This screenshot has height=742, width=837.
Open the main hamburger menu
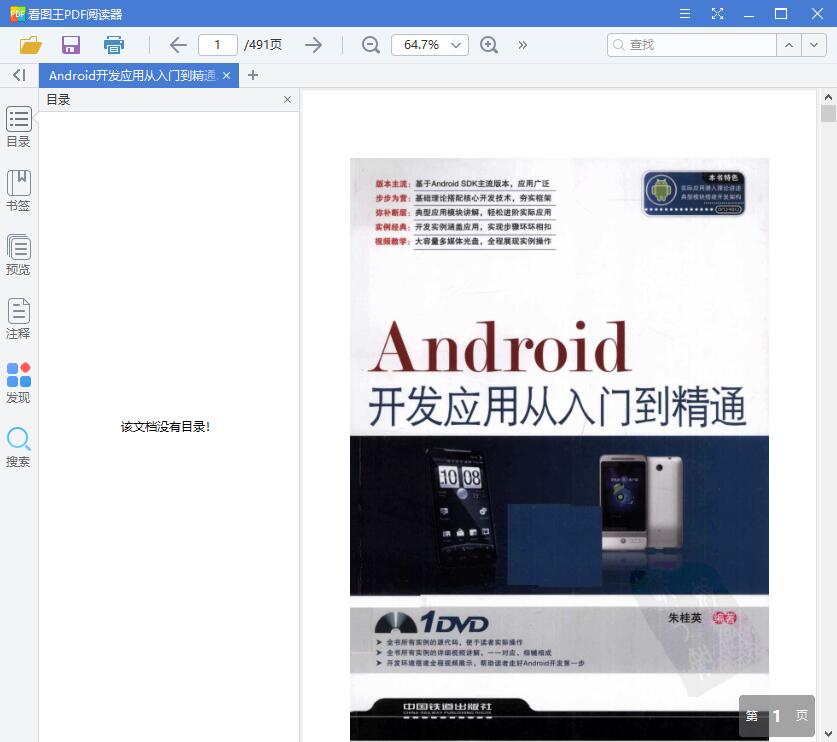(x=685, y=14)
